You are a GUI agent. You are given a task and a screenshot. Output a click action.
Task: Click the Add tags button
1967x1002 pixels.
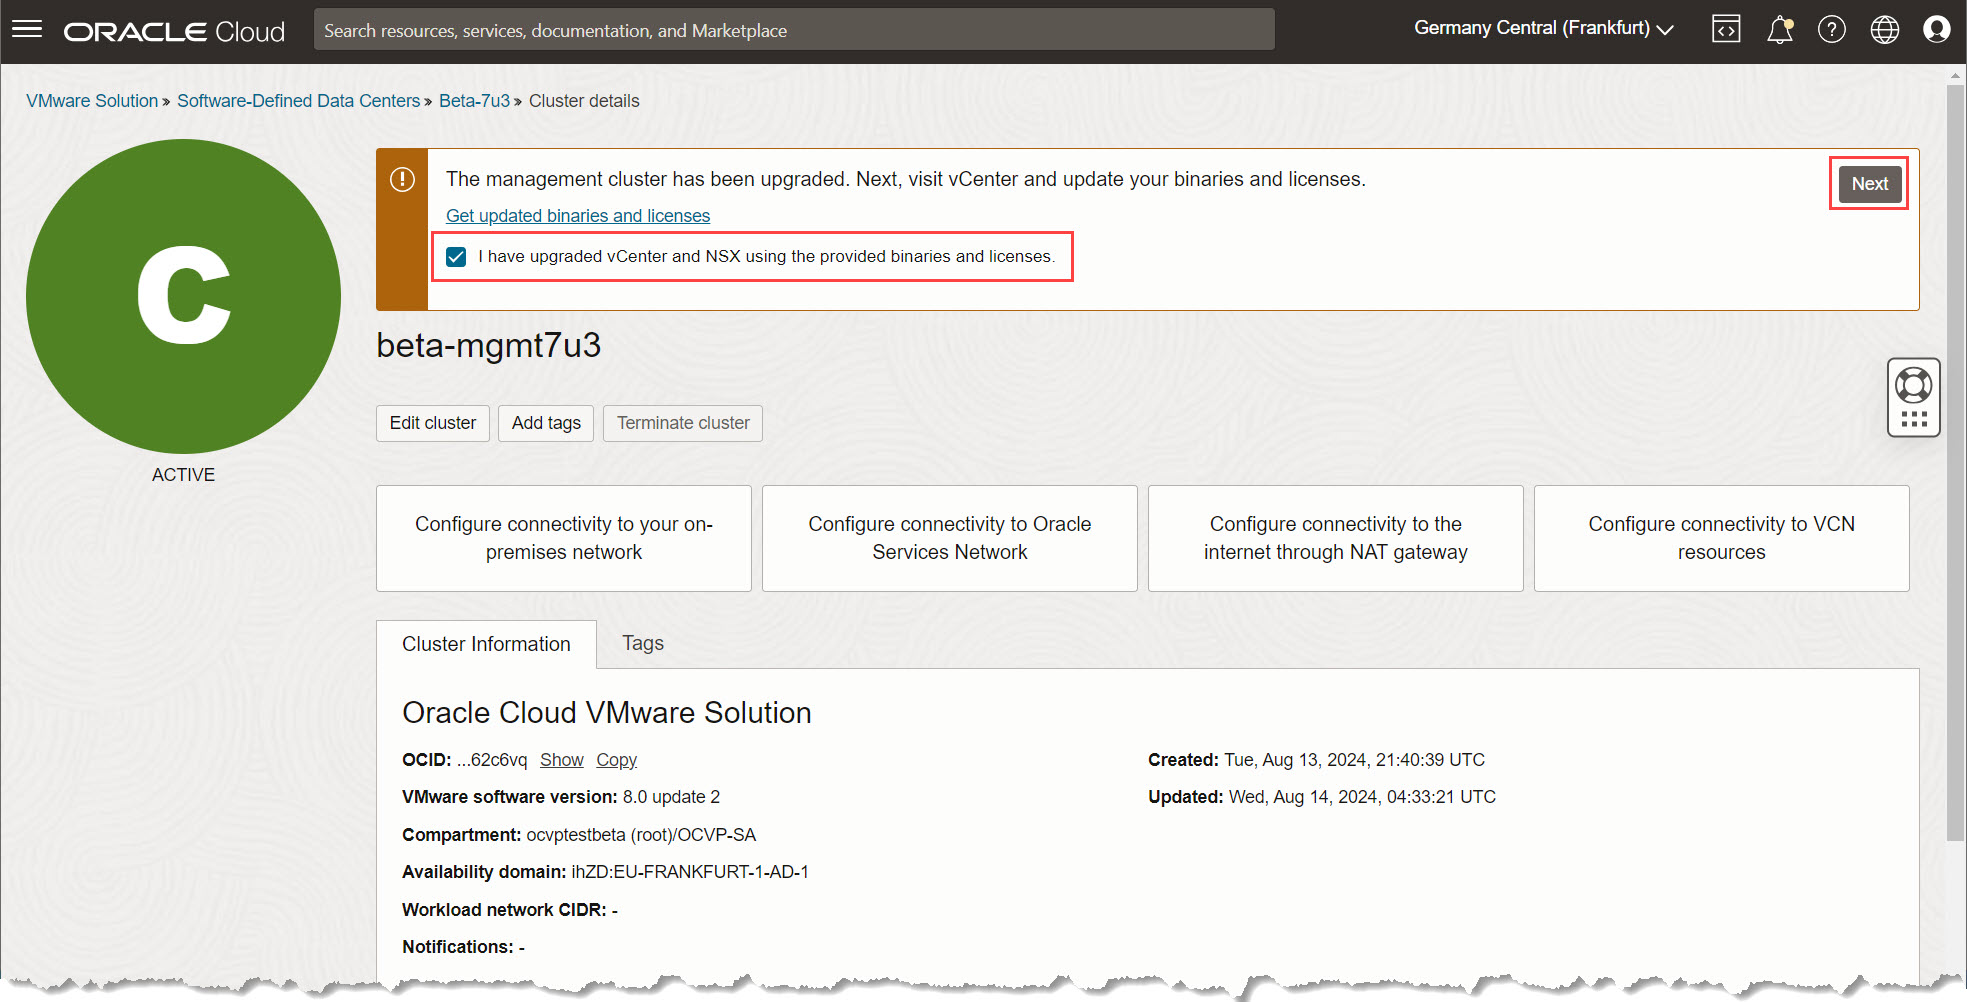click(546, 423)
